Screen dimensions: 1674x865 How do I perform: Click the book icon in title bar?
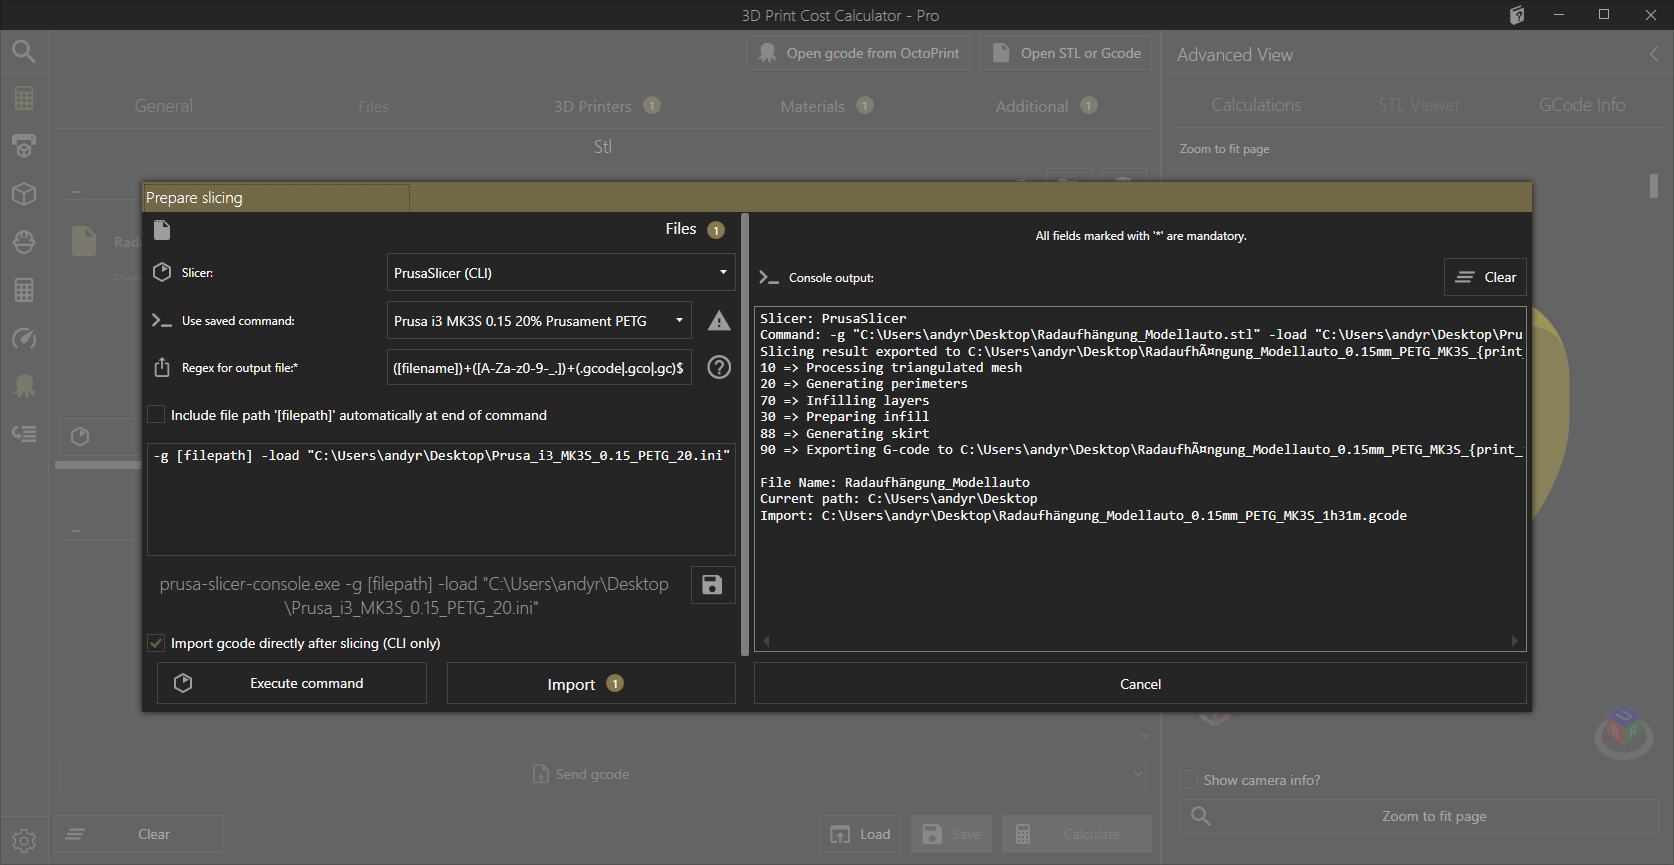[x=1517, y=15]
